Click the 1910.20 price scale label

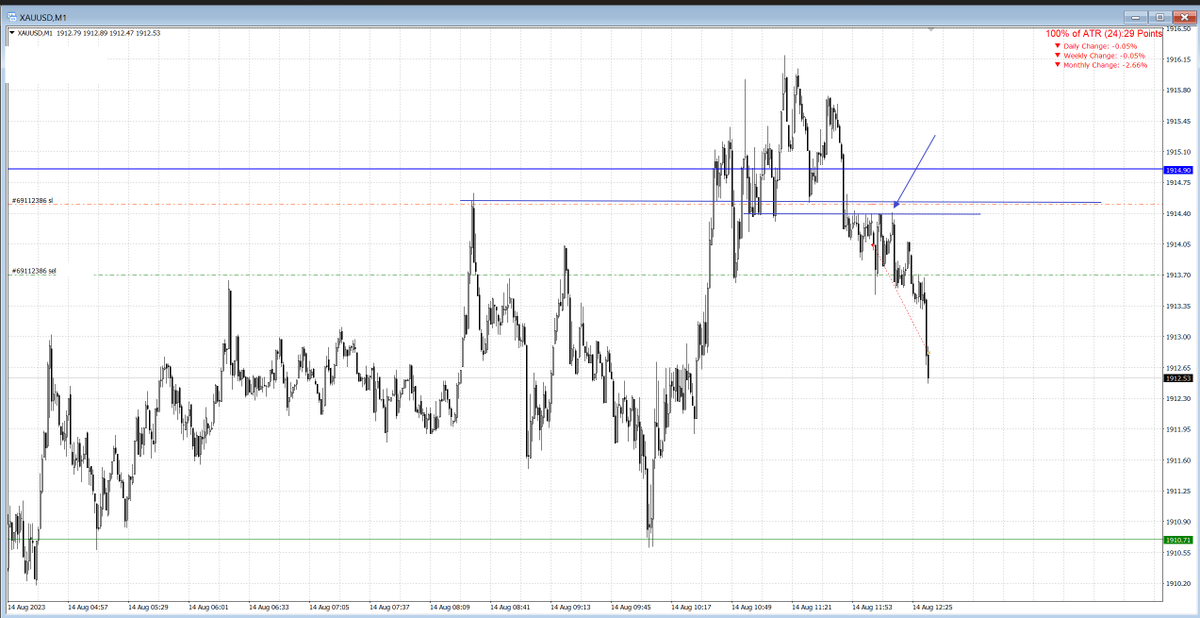1179,583
